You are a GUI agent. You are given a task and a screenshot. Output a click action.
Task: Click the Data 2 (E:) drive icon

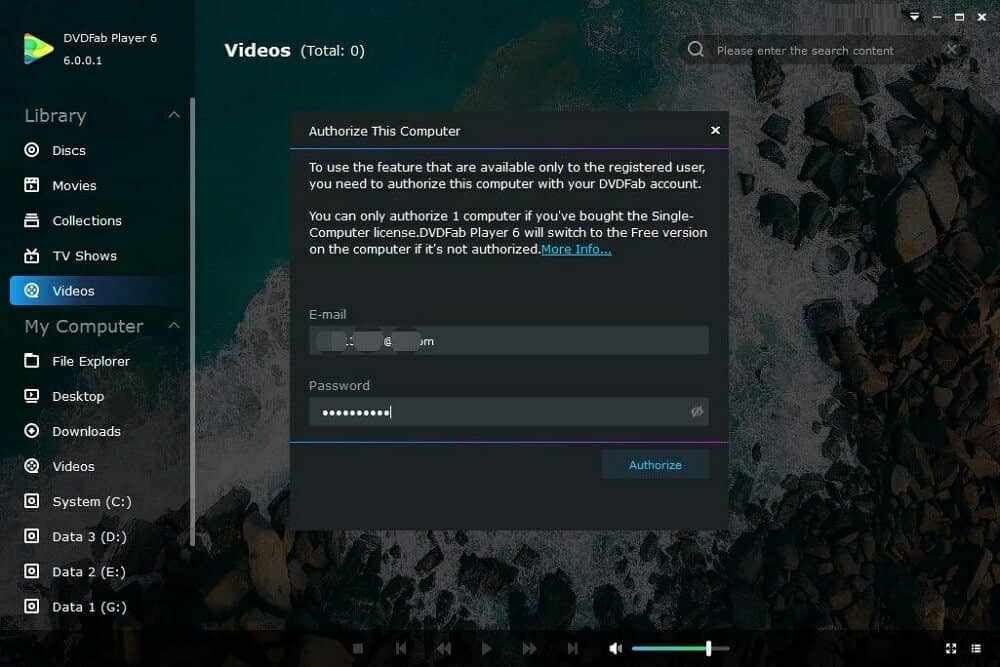31,571
